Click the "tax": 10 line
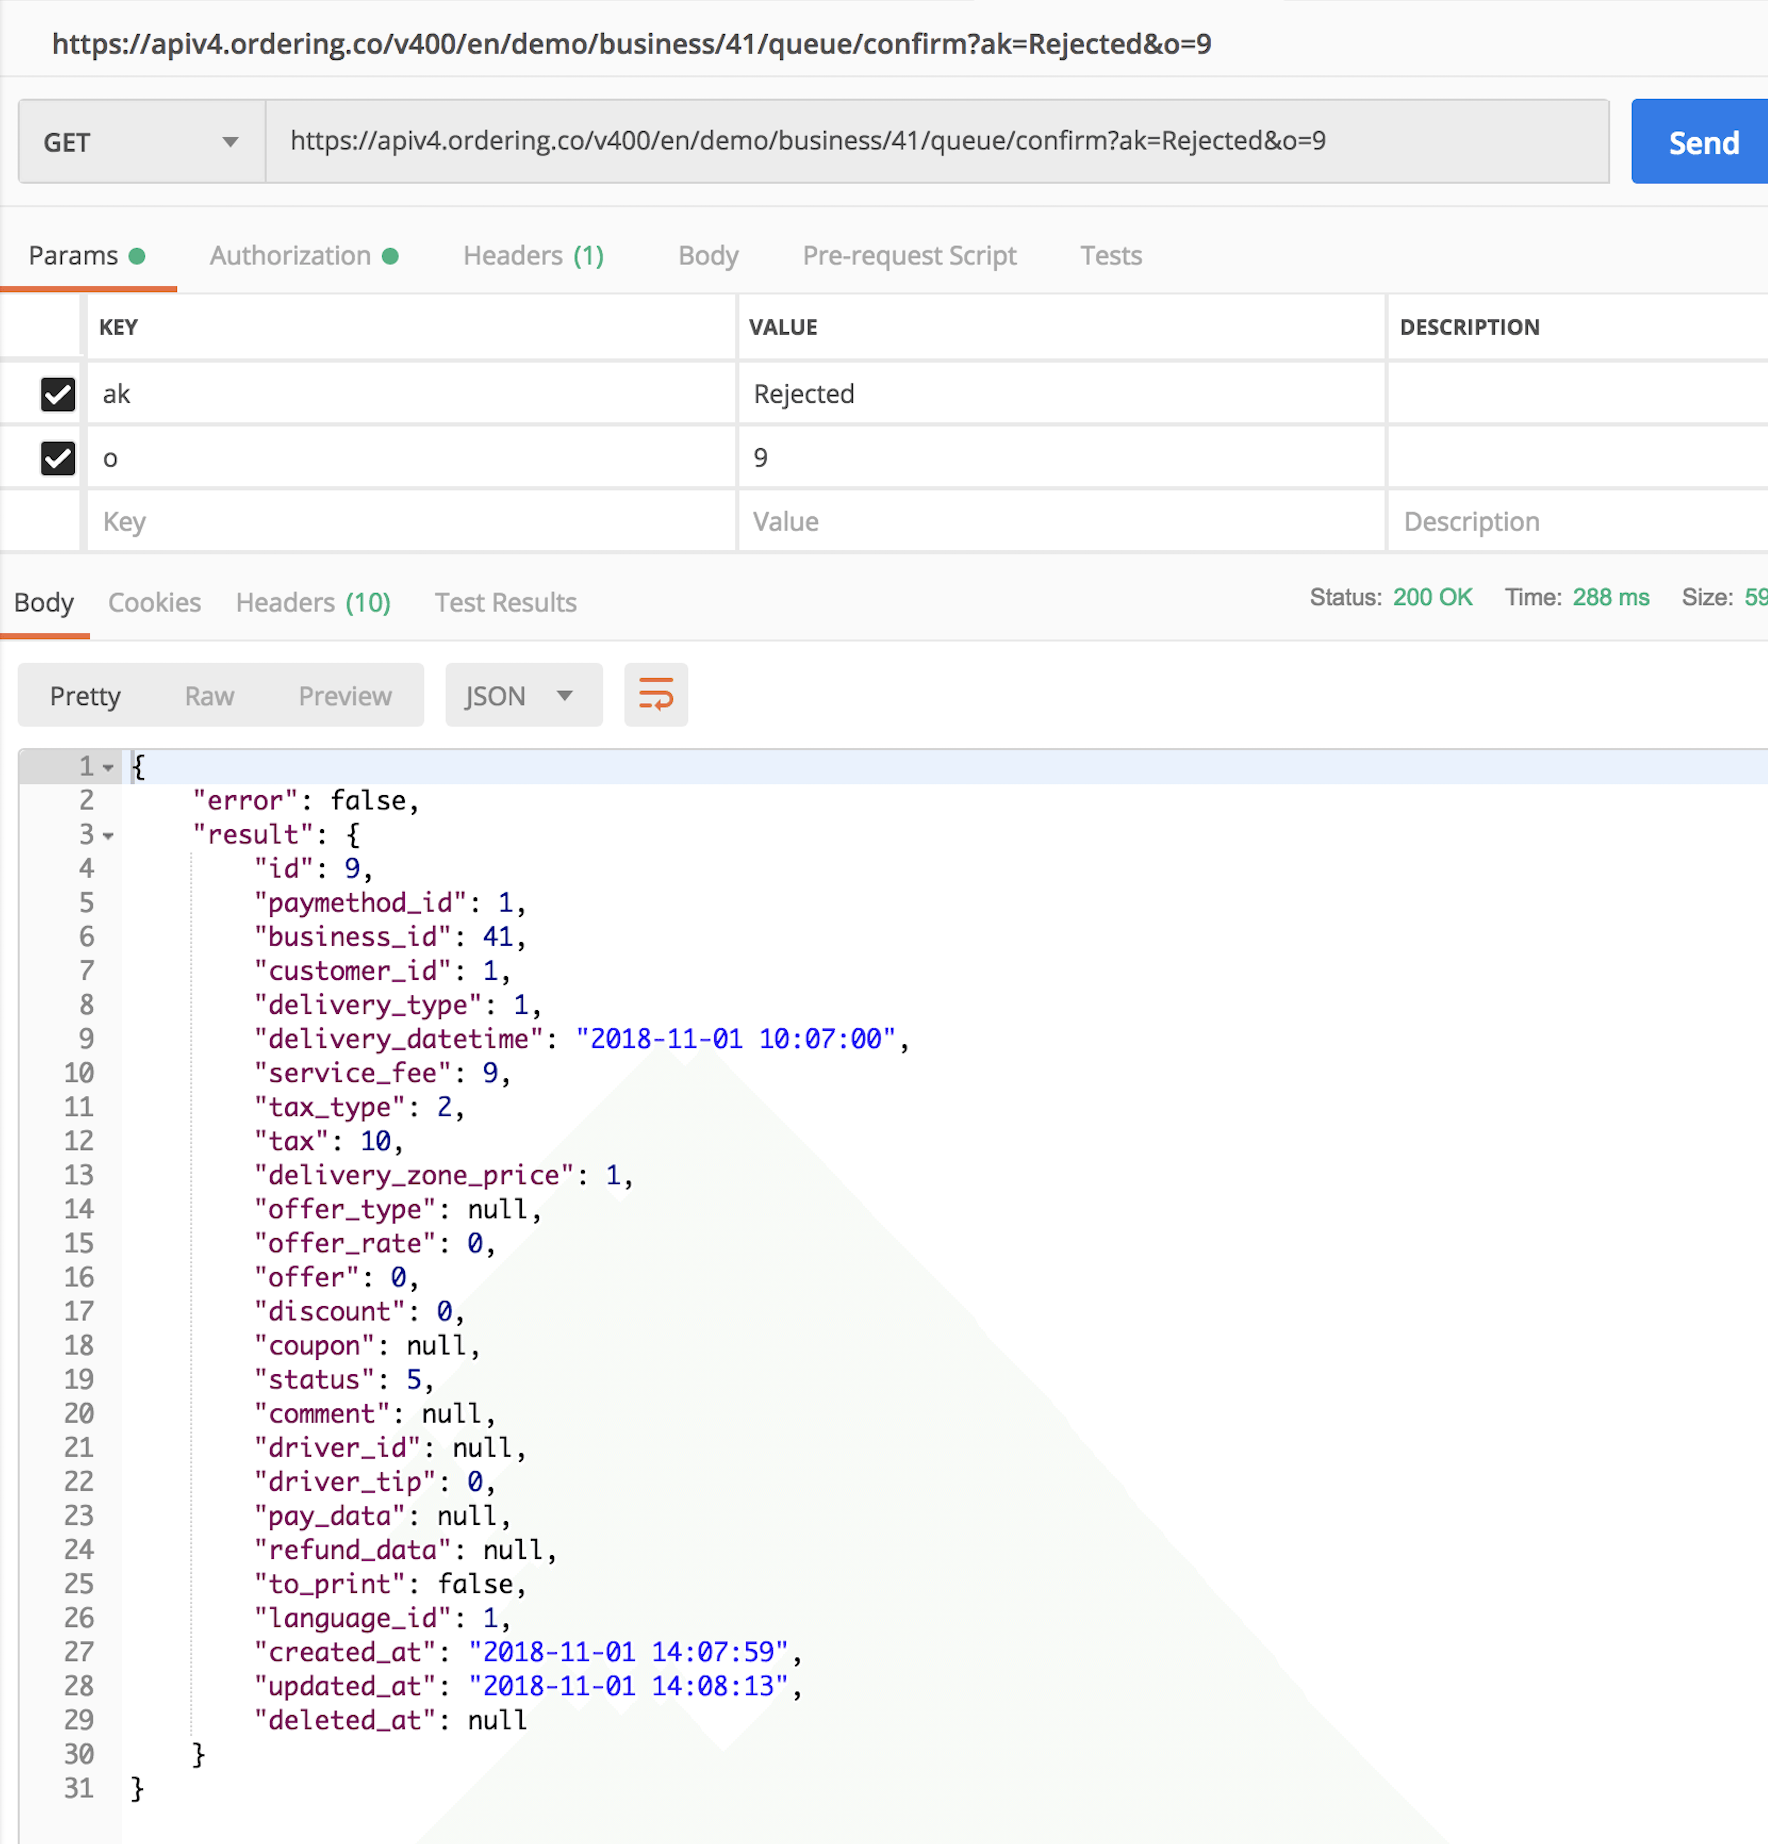 point(328,1141)
